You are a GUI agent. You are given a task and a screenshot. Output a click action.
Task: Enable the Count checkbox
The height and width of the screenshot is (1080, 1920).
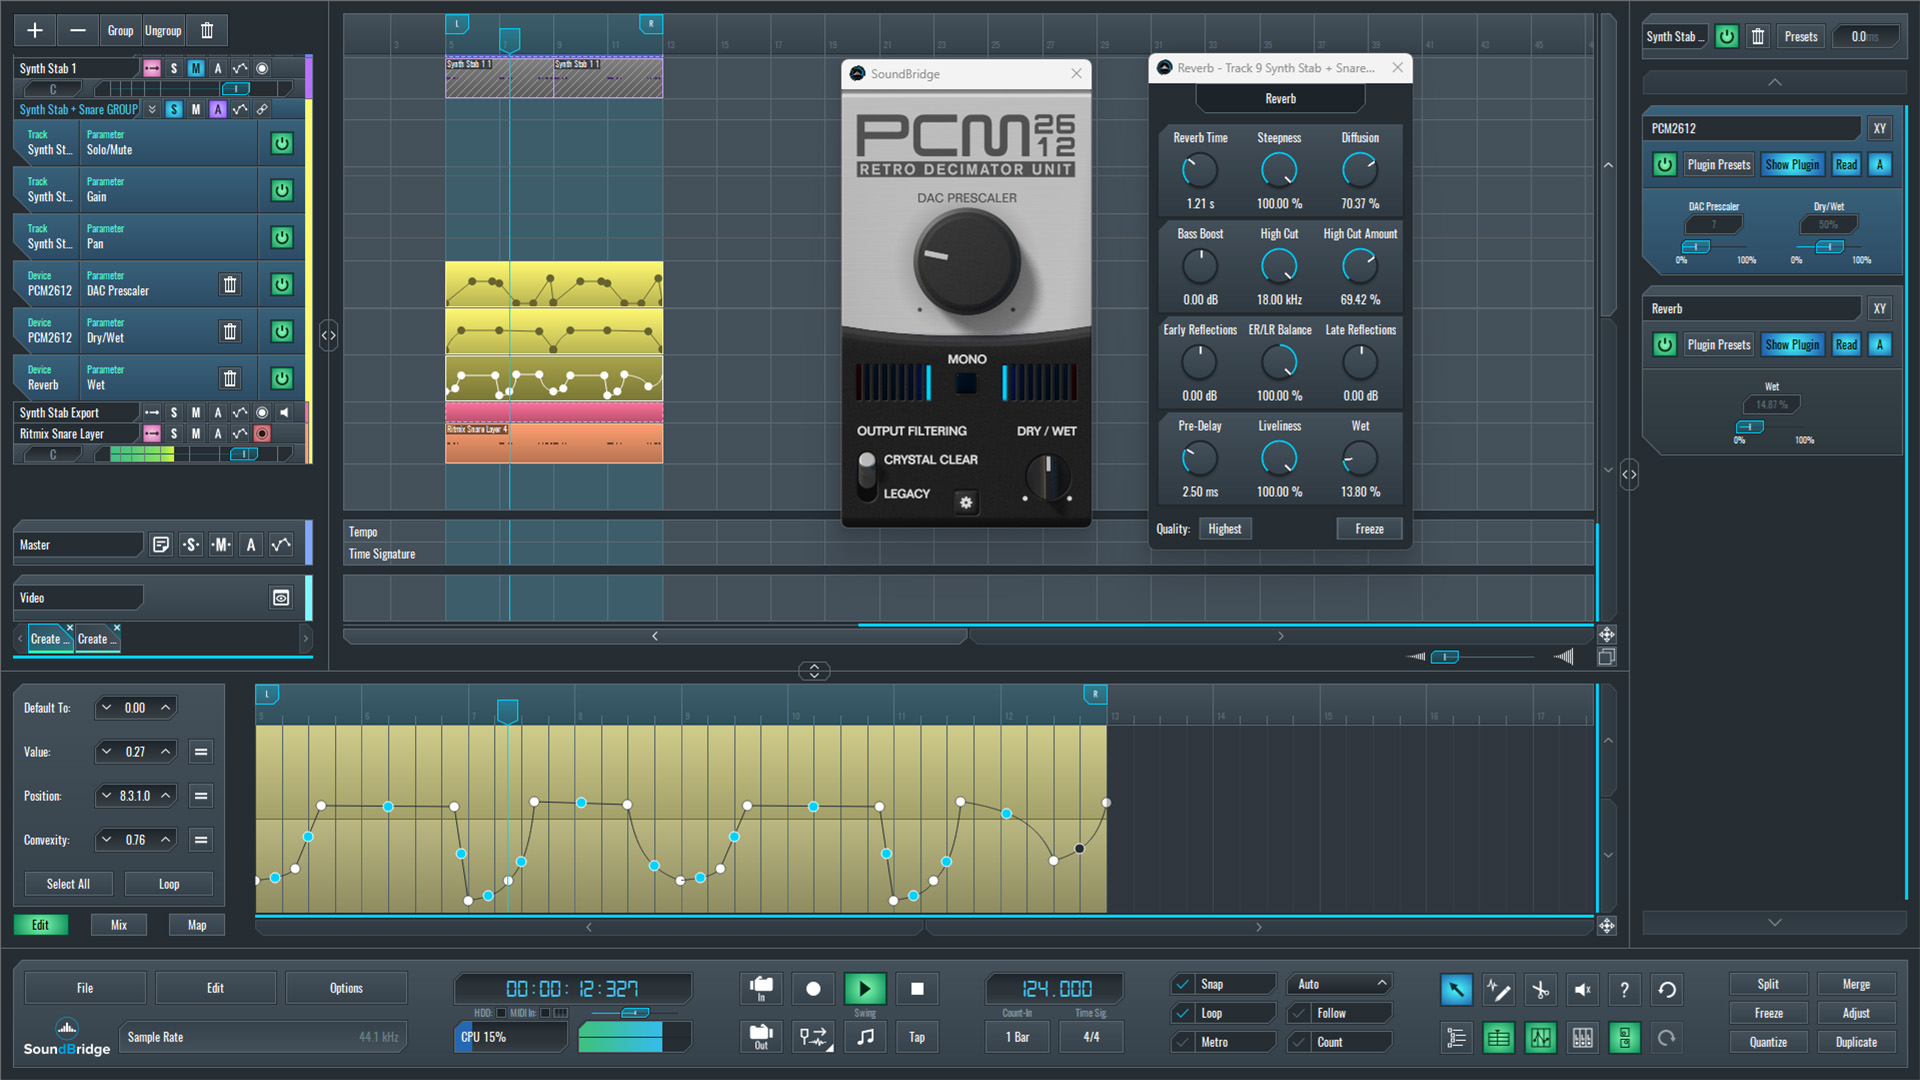pyautogui.click(x=1299, y=1042)
